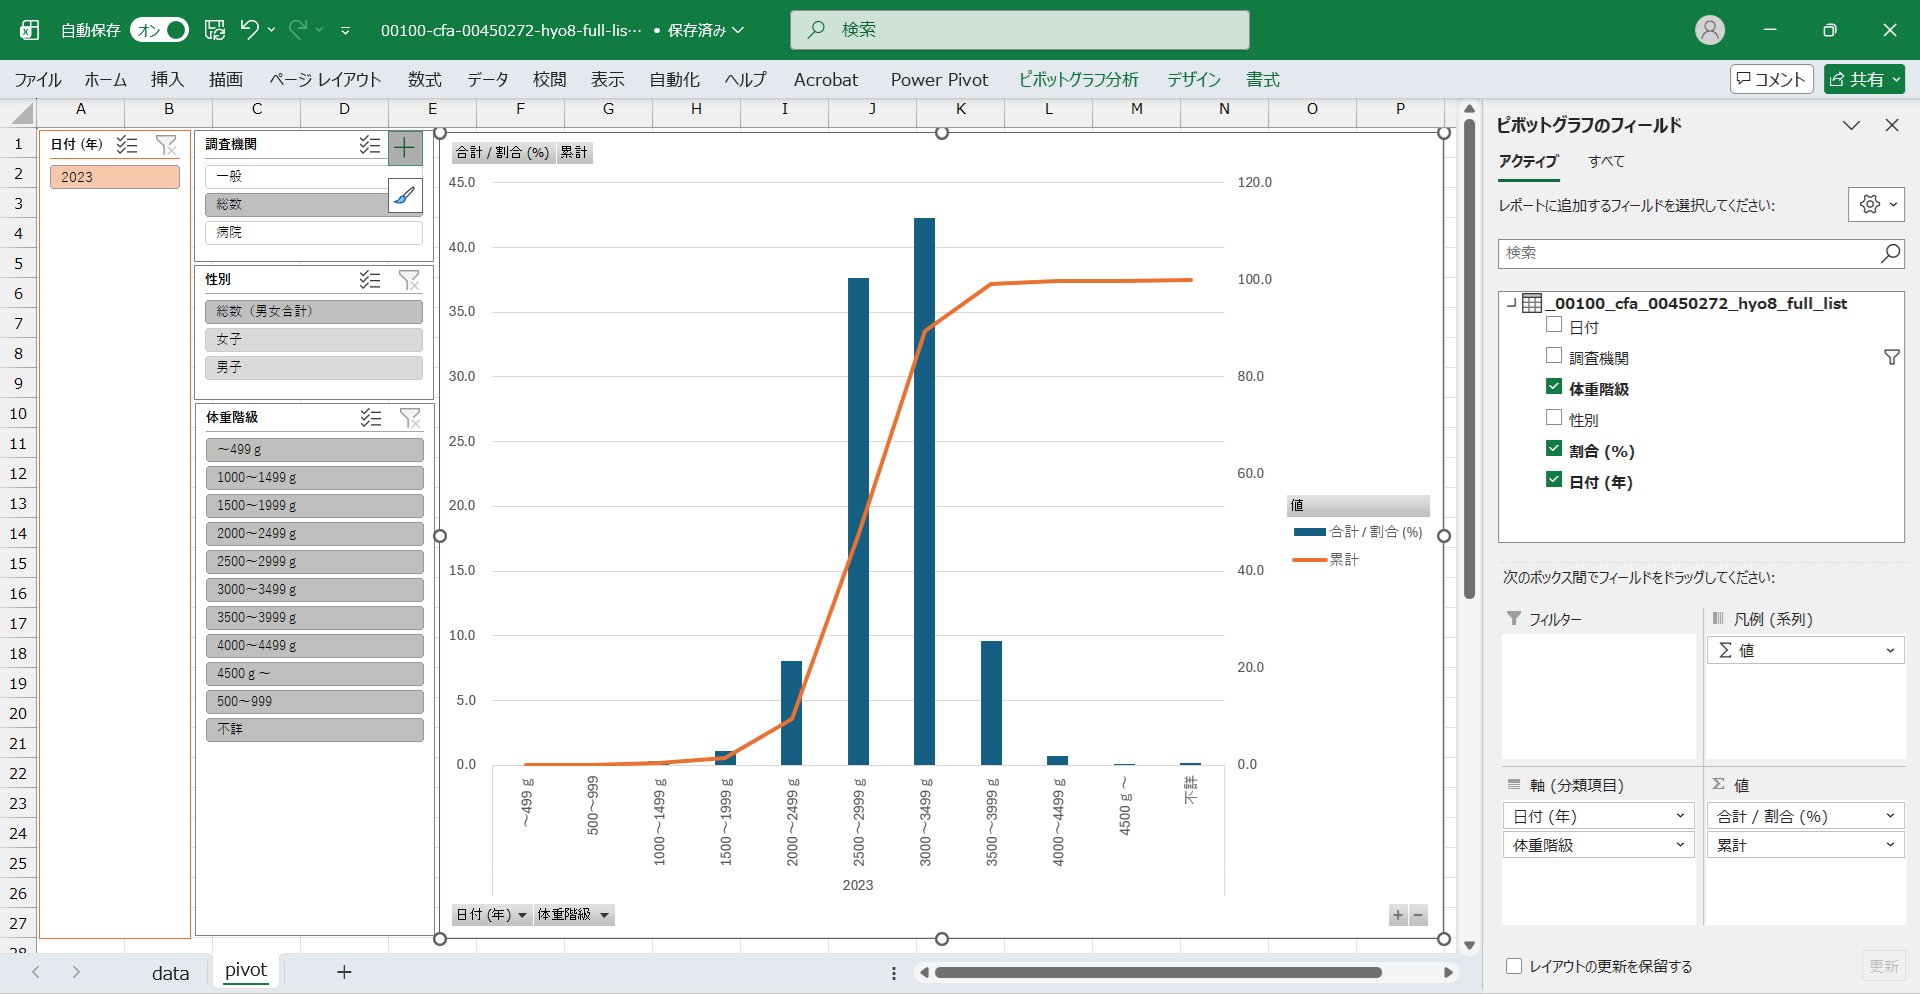
Task: Toggle the 自動保存 autosave switch
Action: click(x=160, y=30)
